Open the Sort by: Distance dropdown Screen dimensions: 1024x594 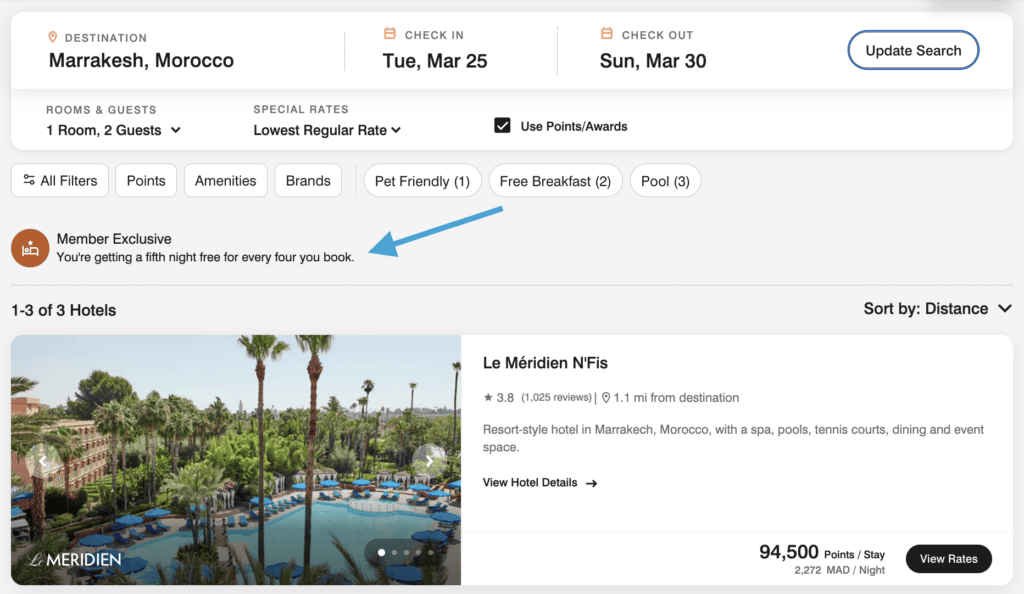coord(937,309)
